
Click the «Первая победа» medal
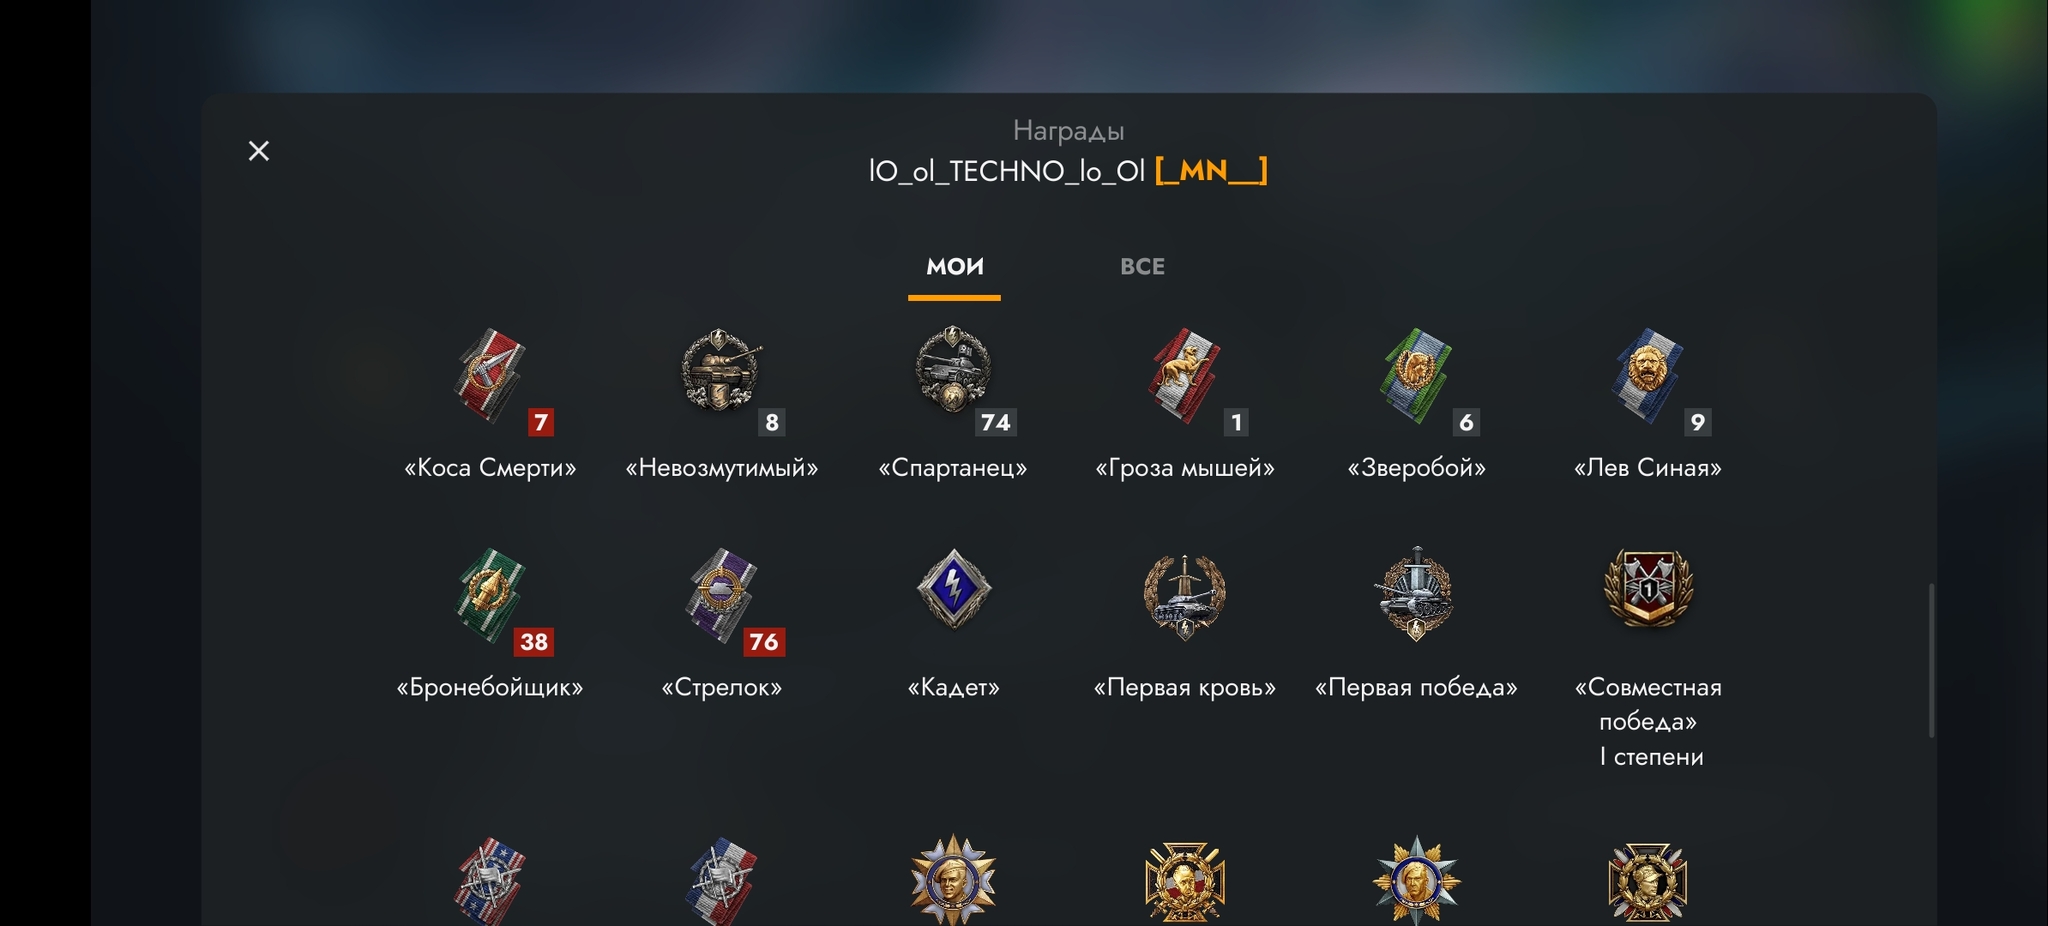(x=1416, y=594)
